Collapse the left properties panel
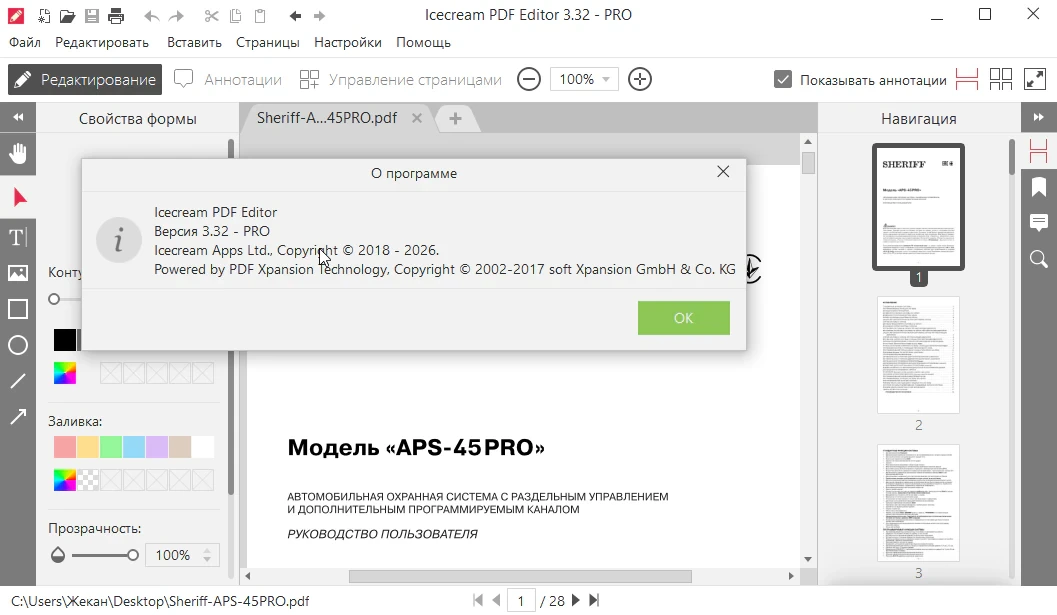Image resolution: width=1057 pixels, height=615 pixels. (x=18, y=117)
